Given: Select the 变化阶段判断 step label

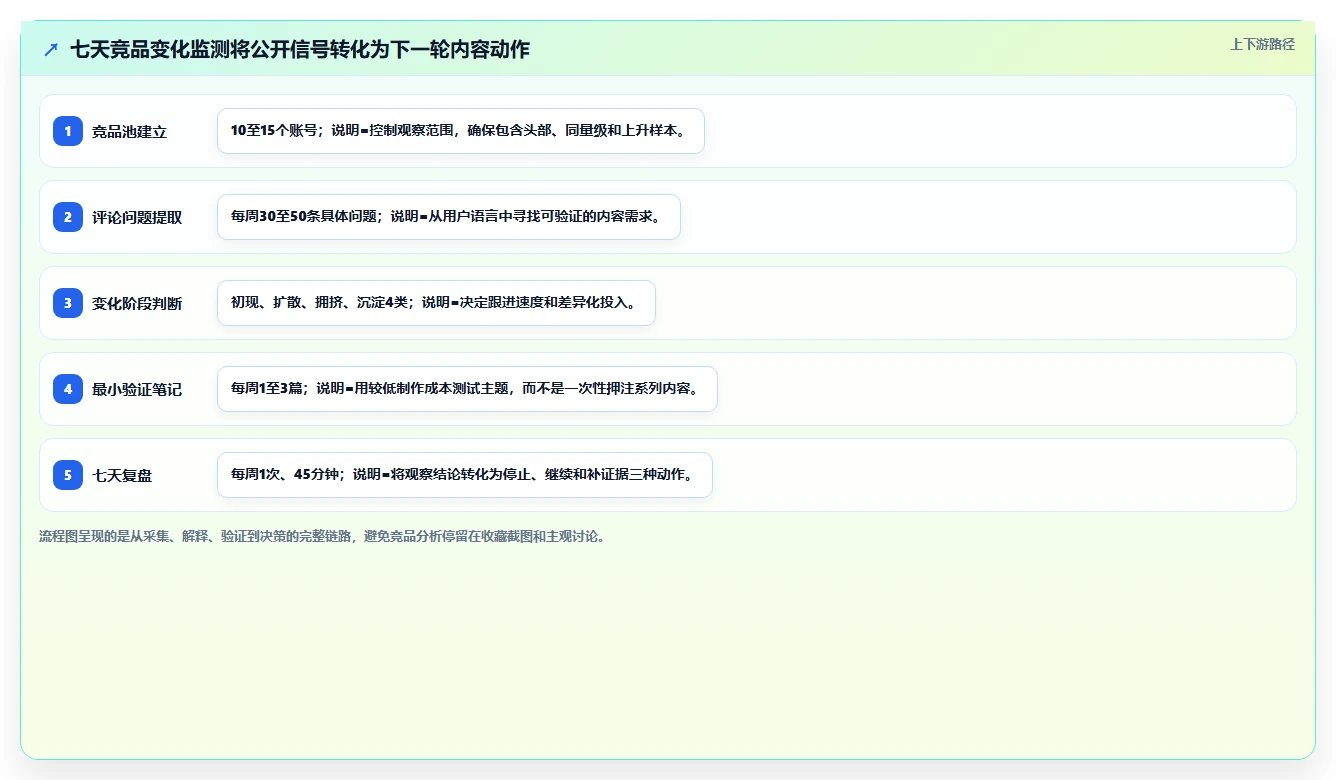Looking at the screenshot, I should click(137, 303).
